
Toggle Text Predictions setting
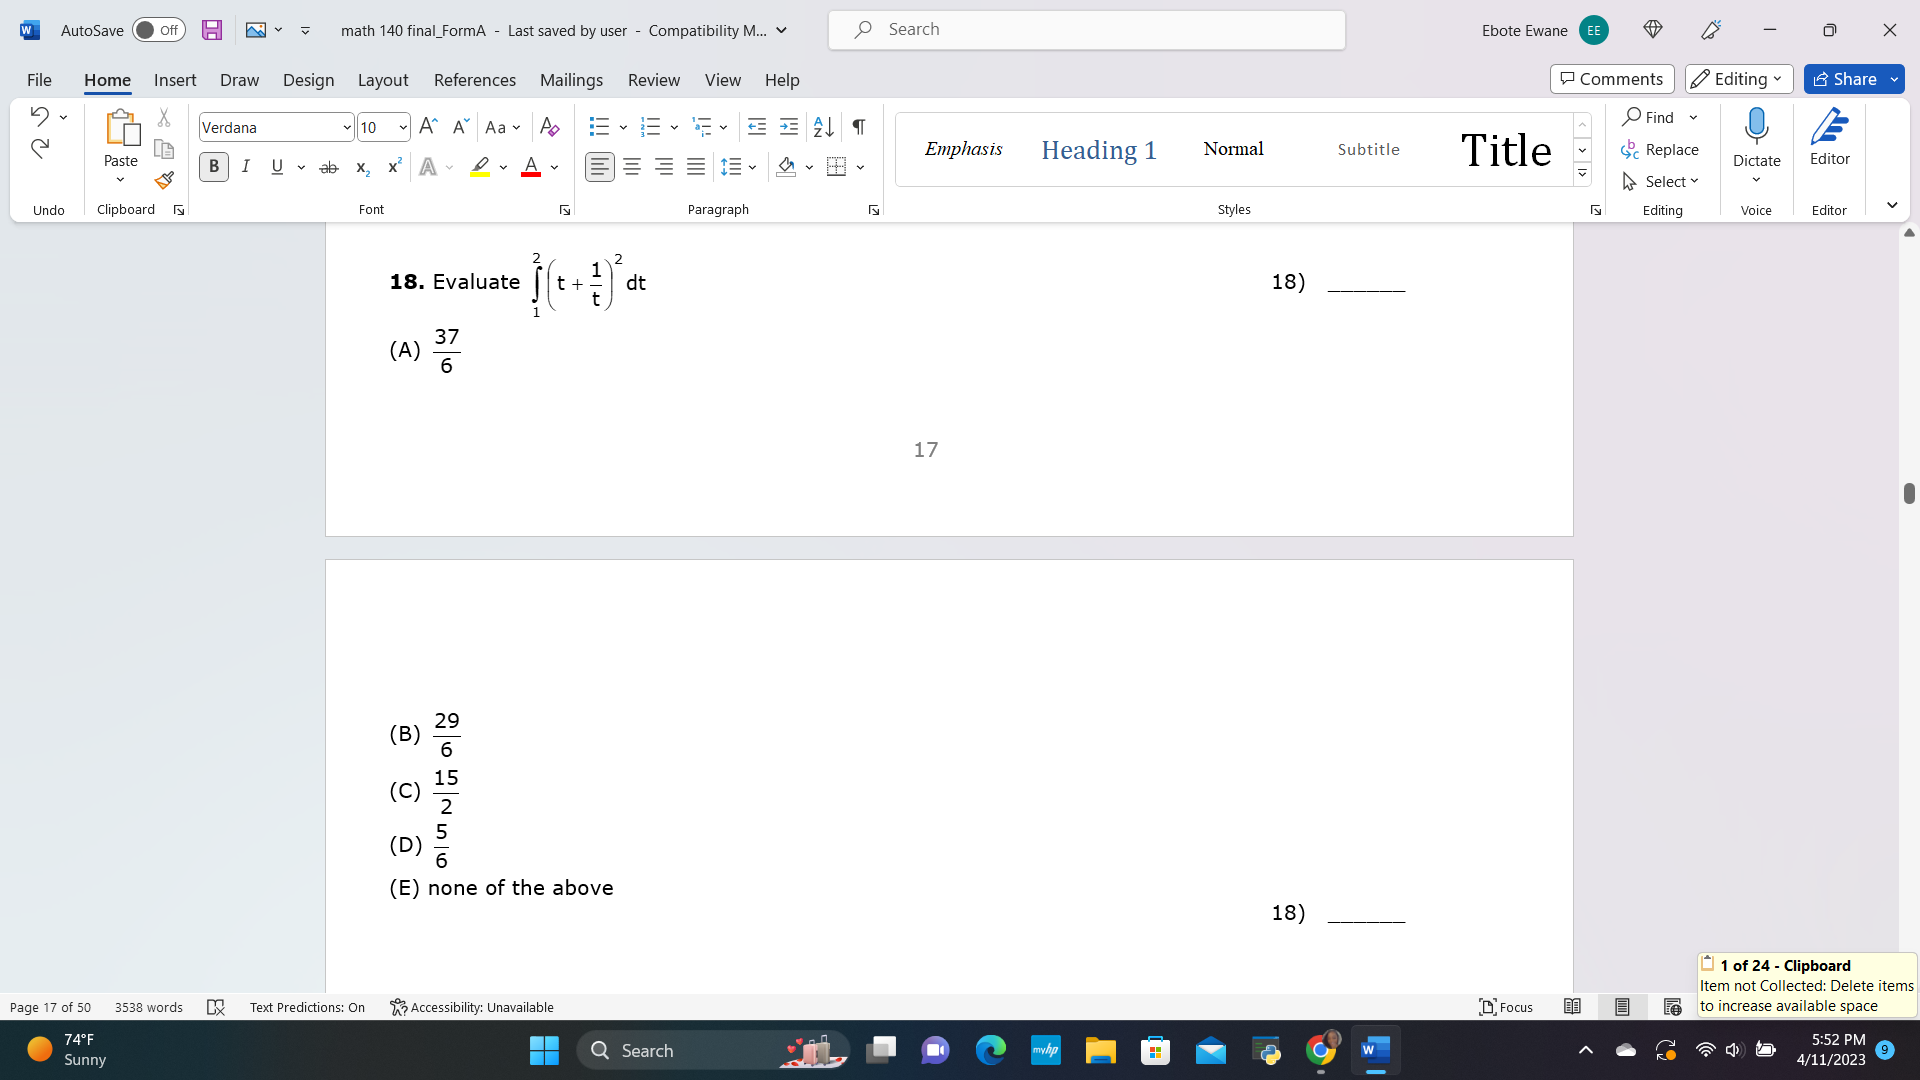307,1007
